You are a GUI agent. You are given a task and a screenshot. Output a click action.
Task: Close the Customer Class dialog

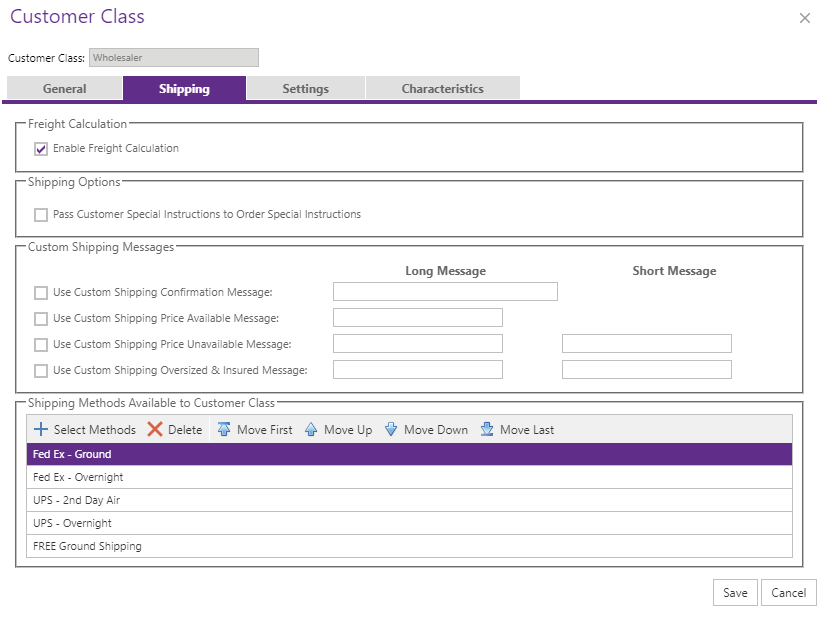point(805,18)
